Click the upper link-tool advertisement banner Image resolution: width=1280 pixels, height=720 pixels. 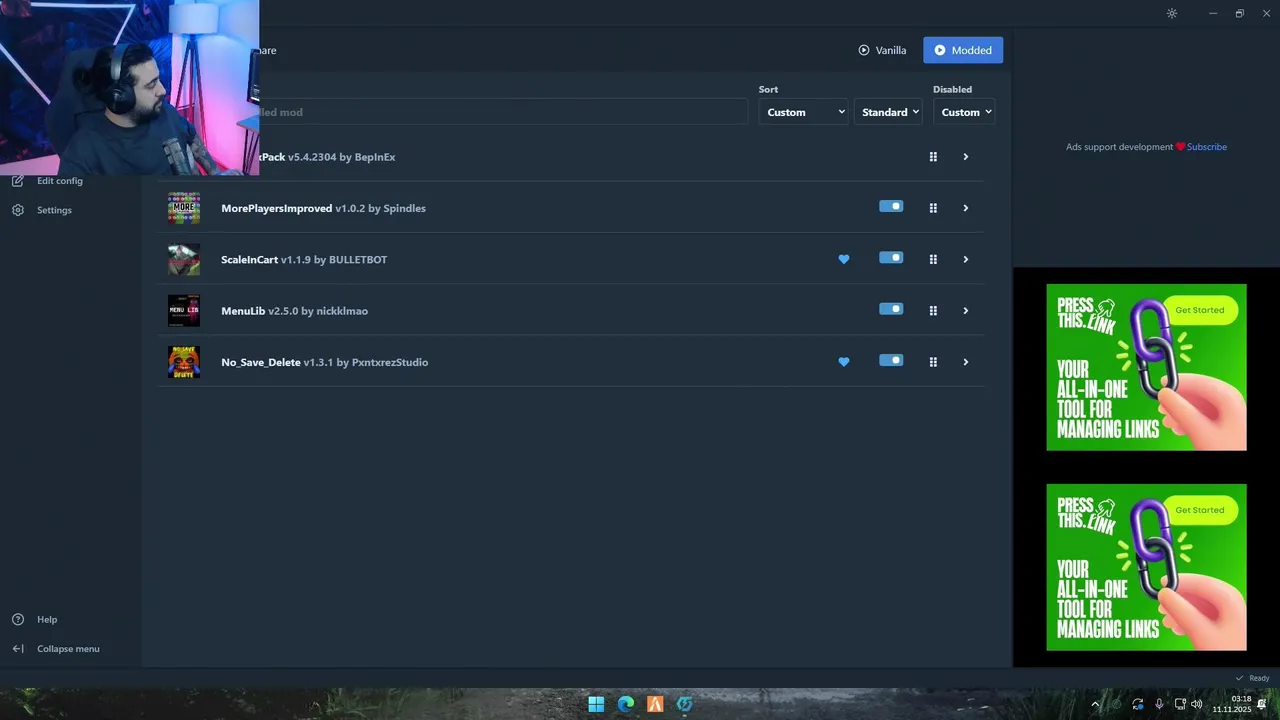tap(1146, 367)
